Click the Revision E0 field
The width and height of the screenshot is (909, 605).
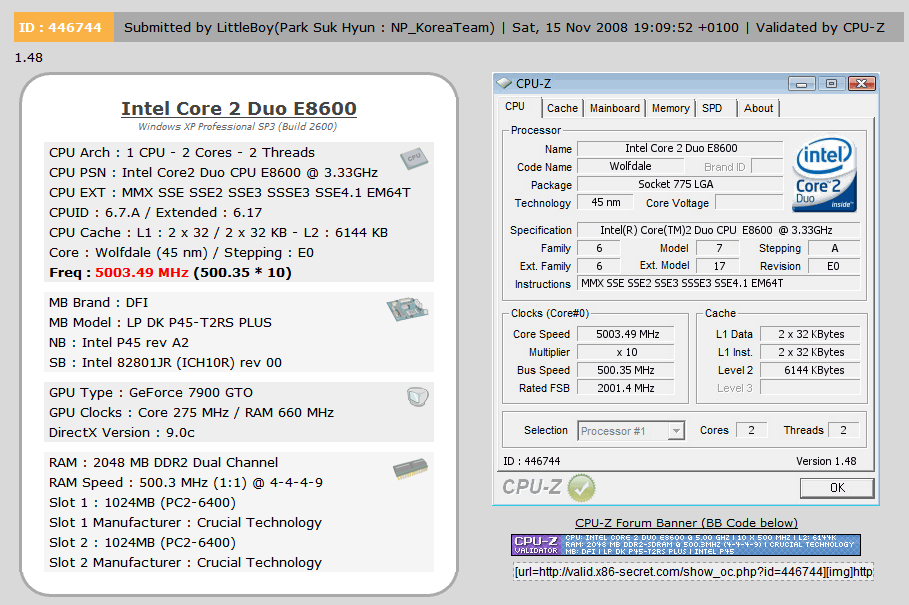click(x=834, y=266)
